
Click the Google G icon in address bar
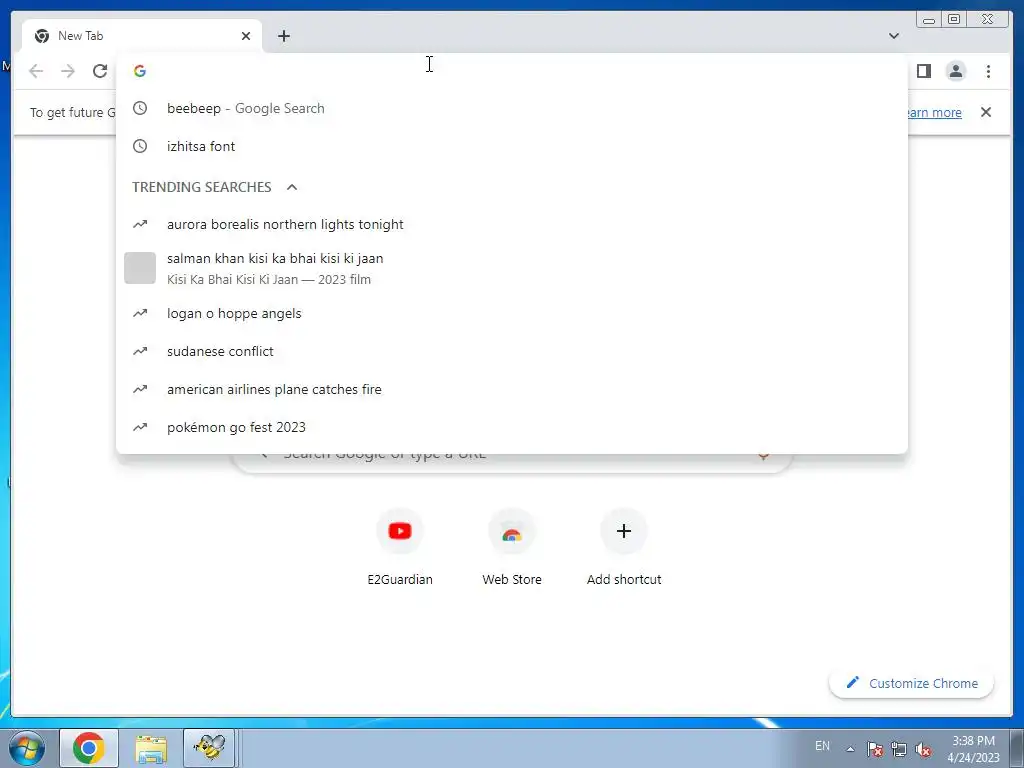tap(140, 71)
